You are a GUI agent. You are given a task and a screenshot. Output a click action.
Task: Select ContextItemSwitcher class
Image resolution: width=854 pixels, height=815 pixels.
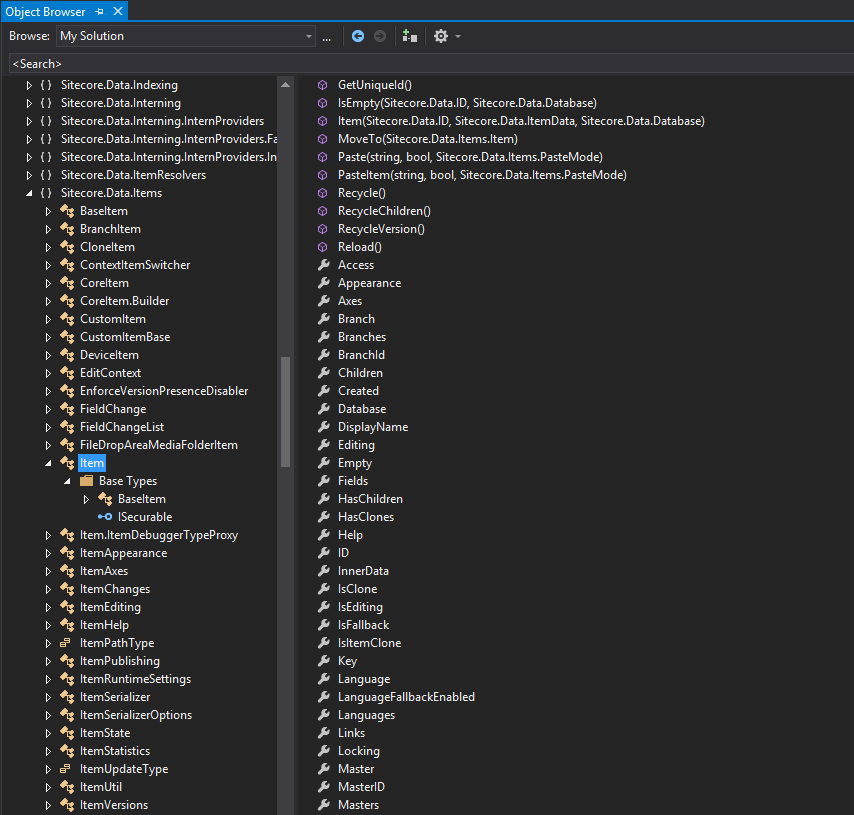[135, 265]
